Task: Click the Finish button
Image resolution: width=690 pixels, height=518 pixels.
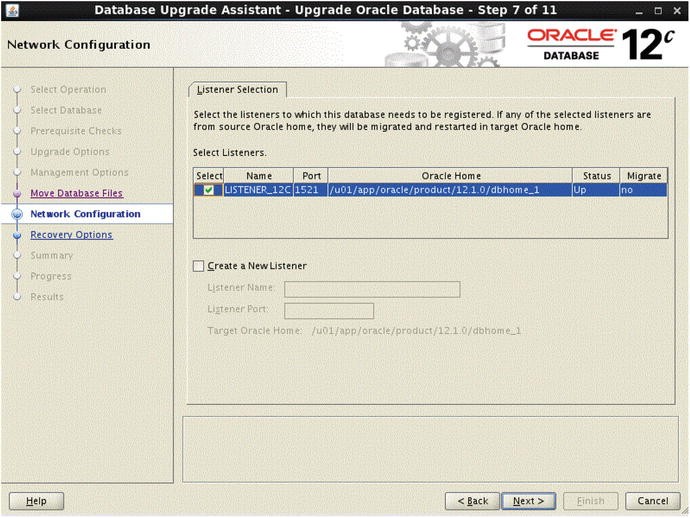Action: (x=591, y=501)
